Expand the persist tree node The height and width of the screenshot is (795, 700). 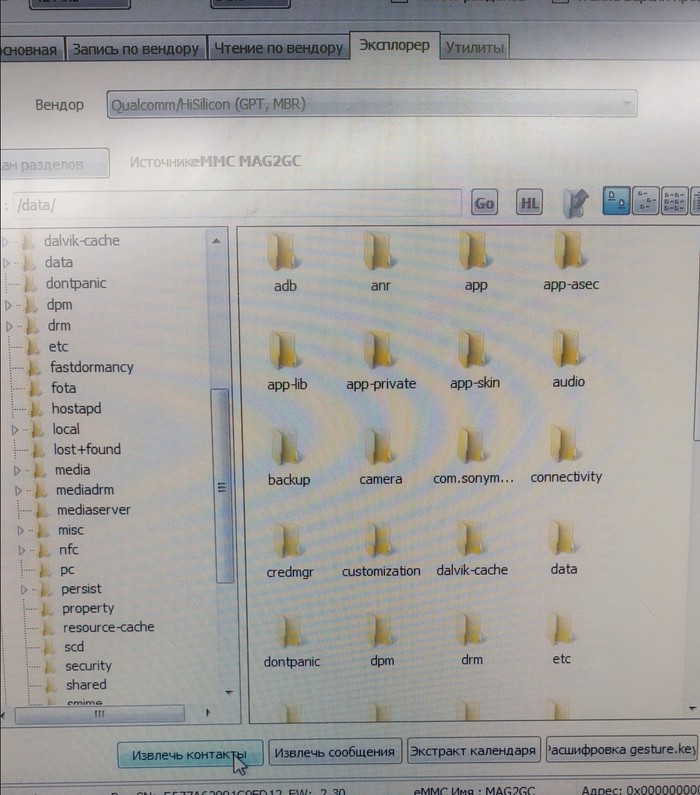22,590
